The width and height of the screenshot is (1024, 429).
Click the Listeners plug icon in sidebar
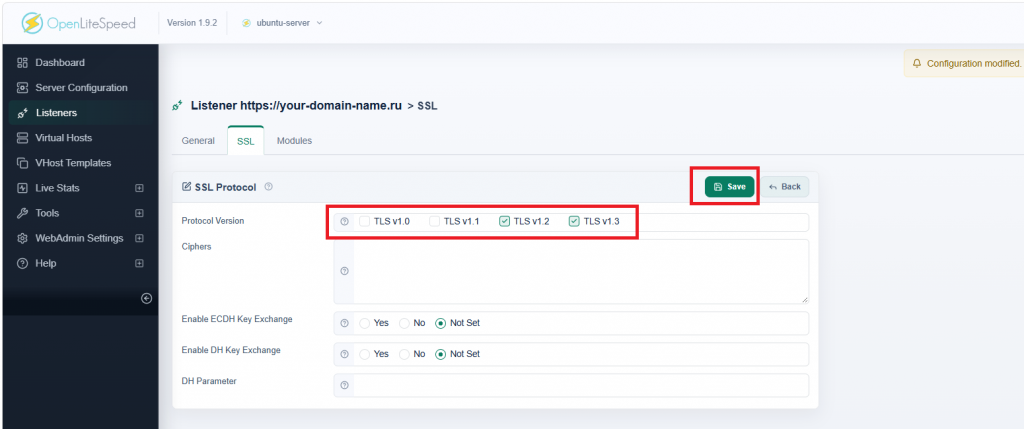click(x=22, y=113)
